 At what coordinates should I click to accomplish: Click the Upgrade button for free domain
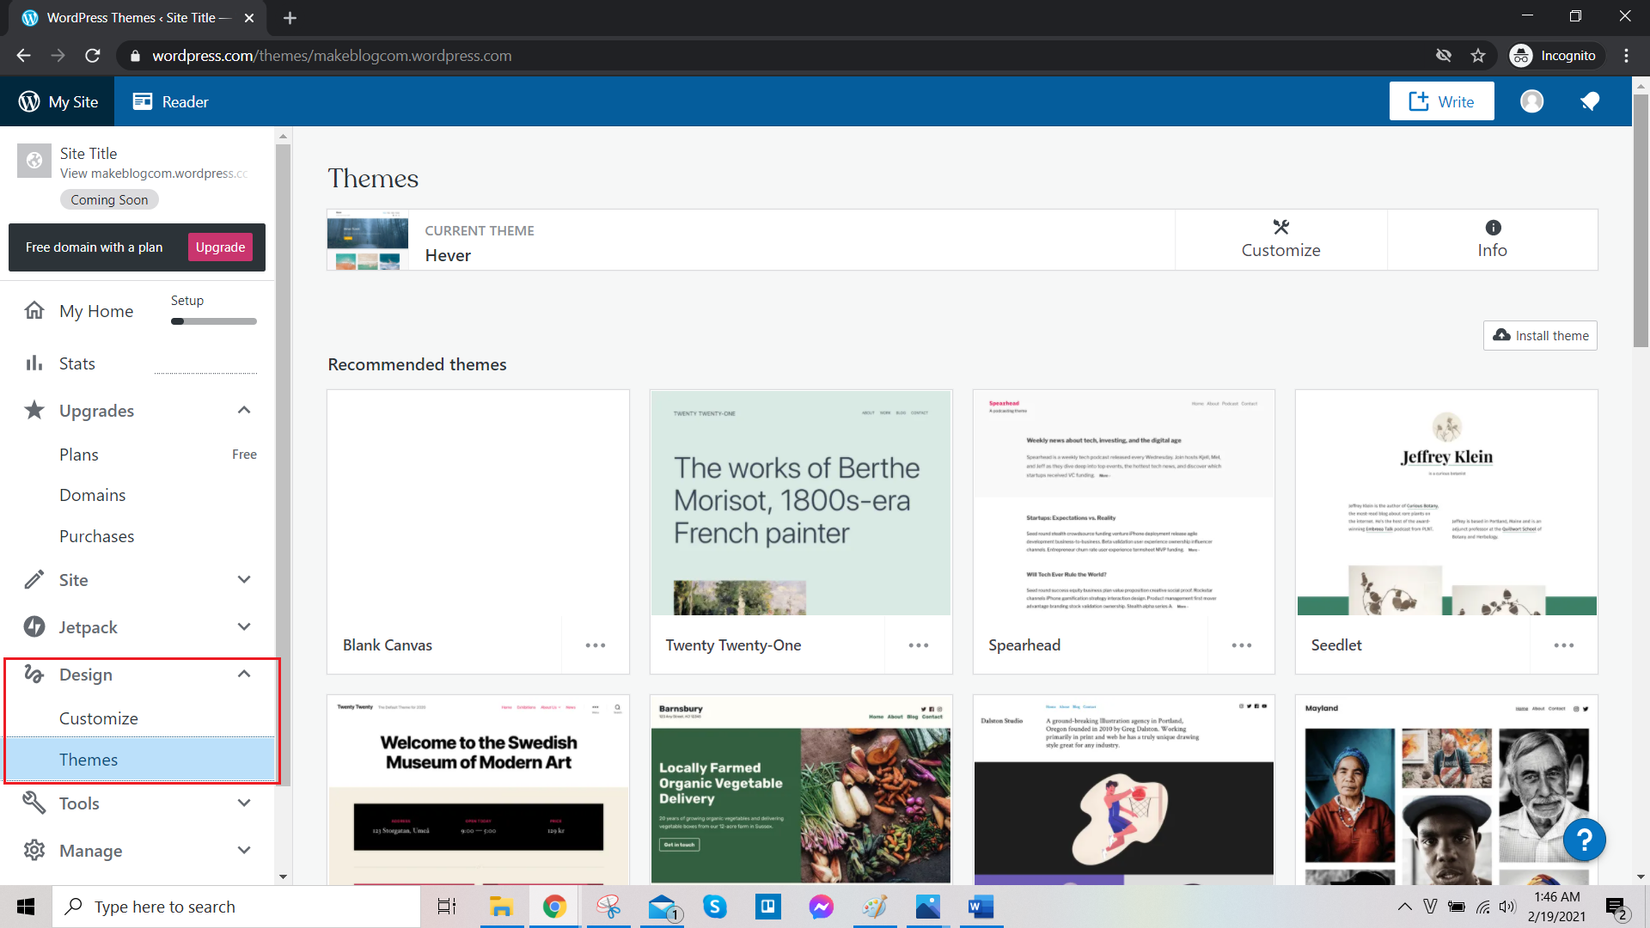(220, 247)
